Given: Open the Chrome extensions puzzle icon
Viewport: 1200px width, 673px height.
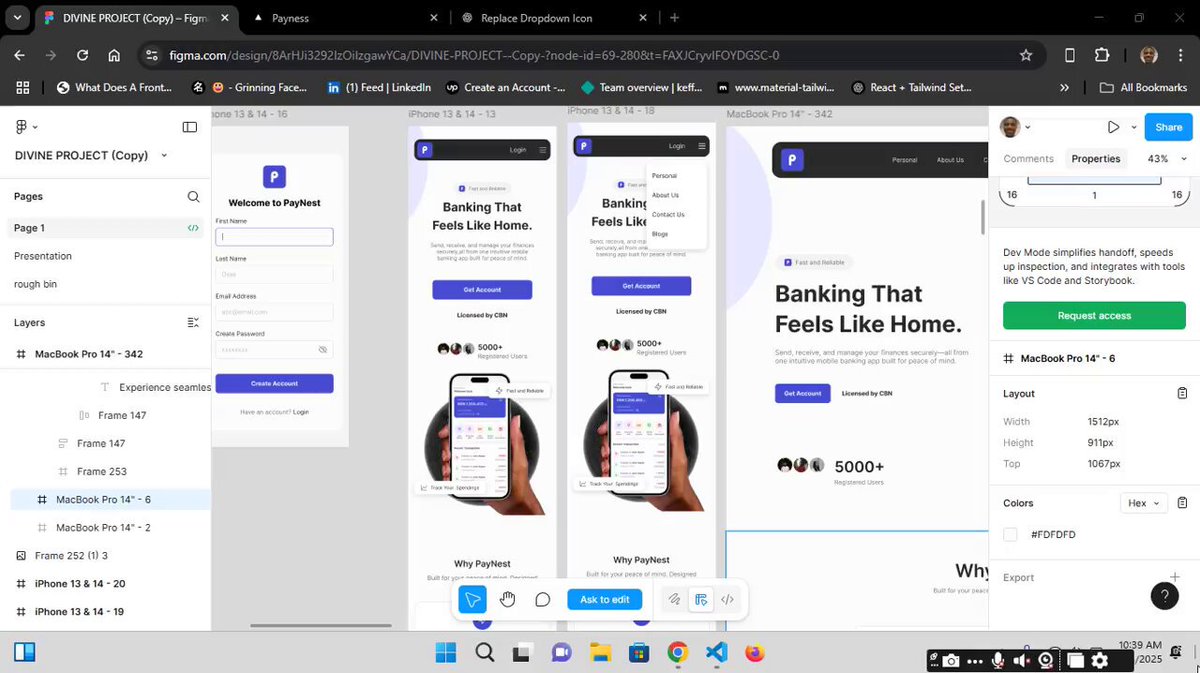Looking at the screenshot, I should pyautogui.click(x=1102, y=56).
